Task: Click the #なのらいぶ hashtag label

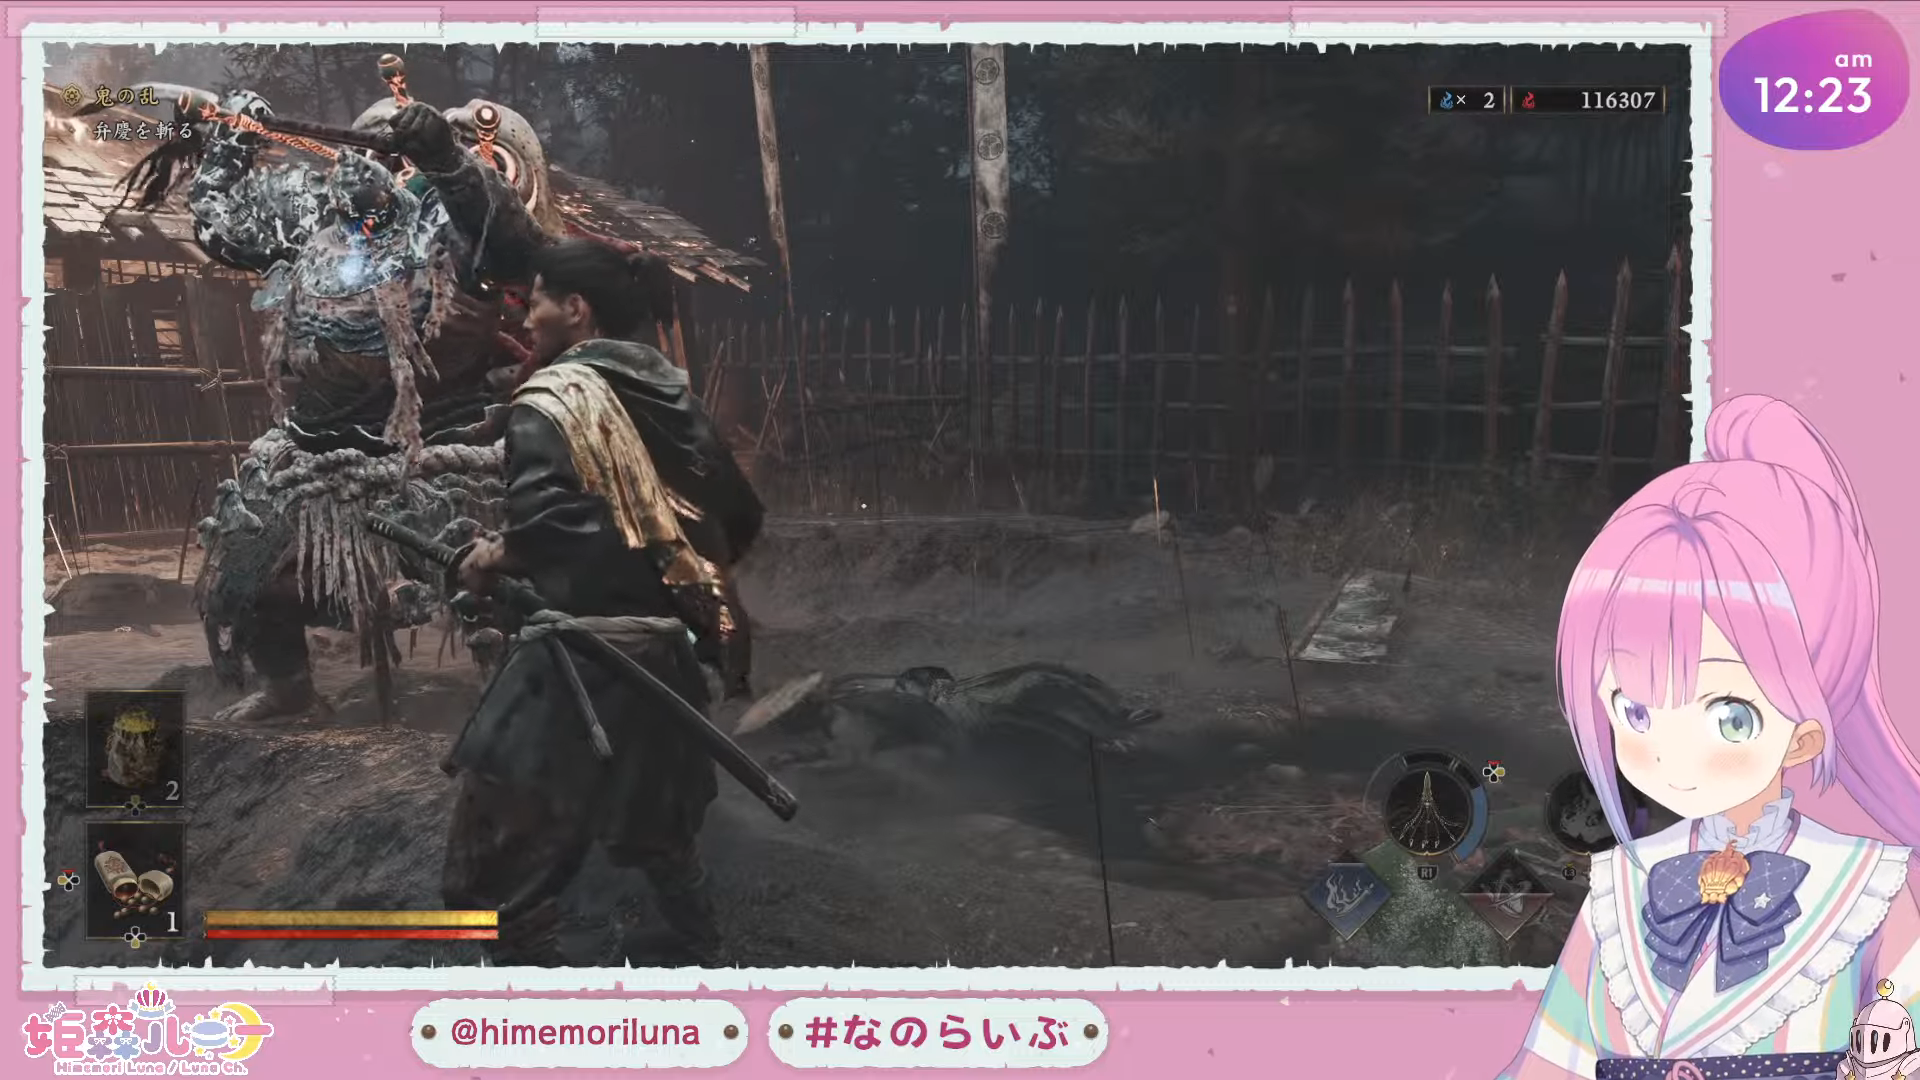Action: point(938,1032)
